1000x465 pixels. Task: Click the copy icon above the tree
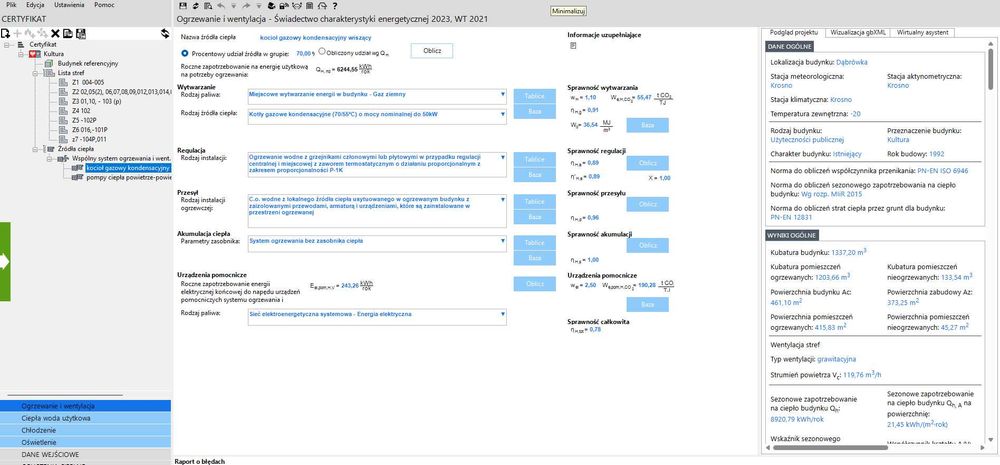click(68, 33)
